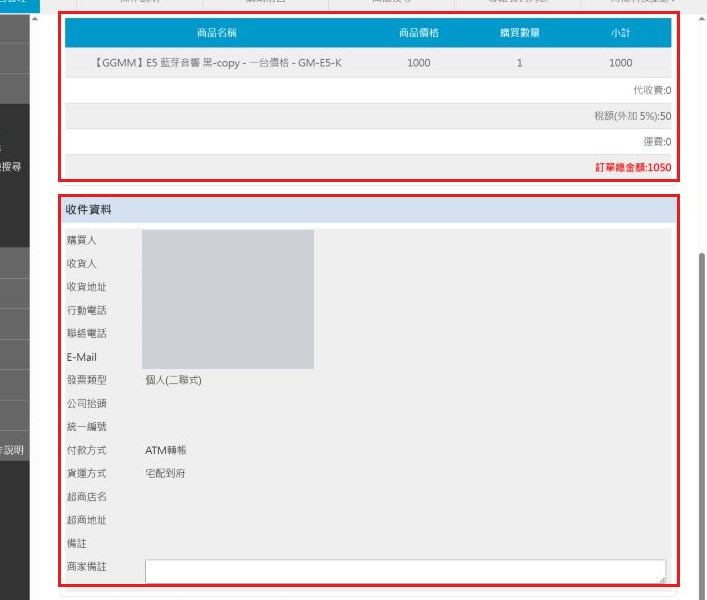Open the sidebar item ending in 說明
Image resolution: width=707 pixels, height=600 pixels.
[14, 450]
